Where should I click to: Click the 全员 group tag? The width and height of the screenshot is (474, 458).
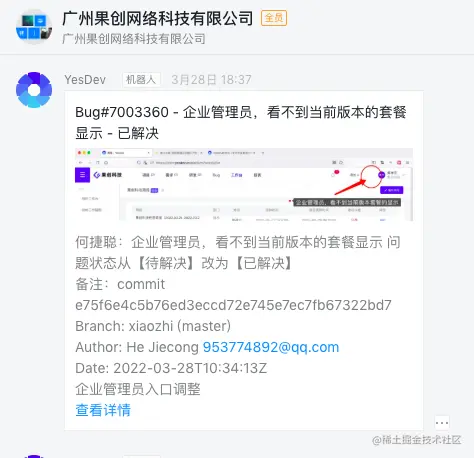(x=274, y=18)
